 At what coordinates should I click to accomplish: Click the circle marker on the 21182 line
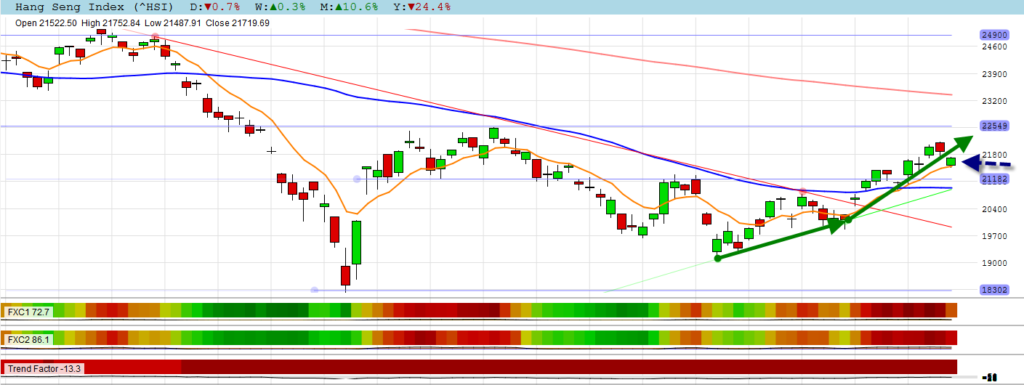coord(357,179)
